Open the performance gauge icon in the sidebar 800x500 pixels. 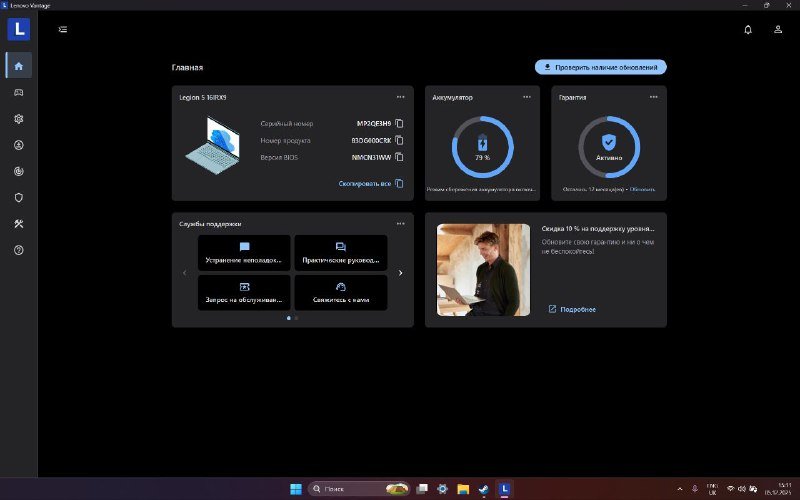tap(19, 171)
